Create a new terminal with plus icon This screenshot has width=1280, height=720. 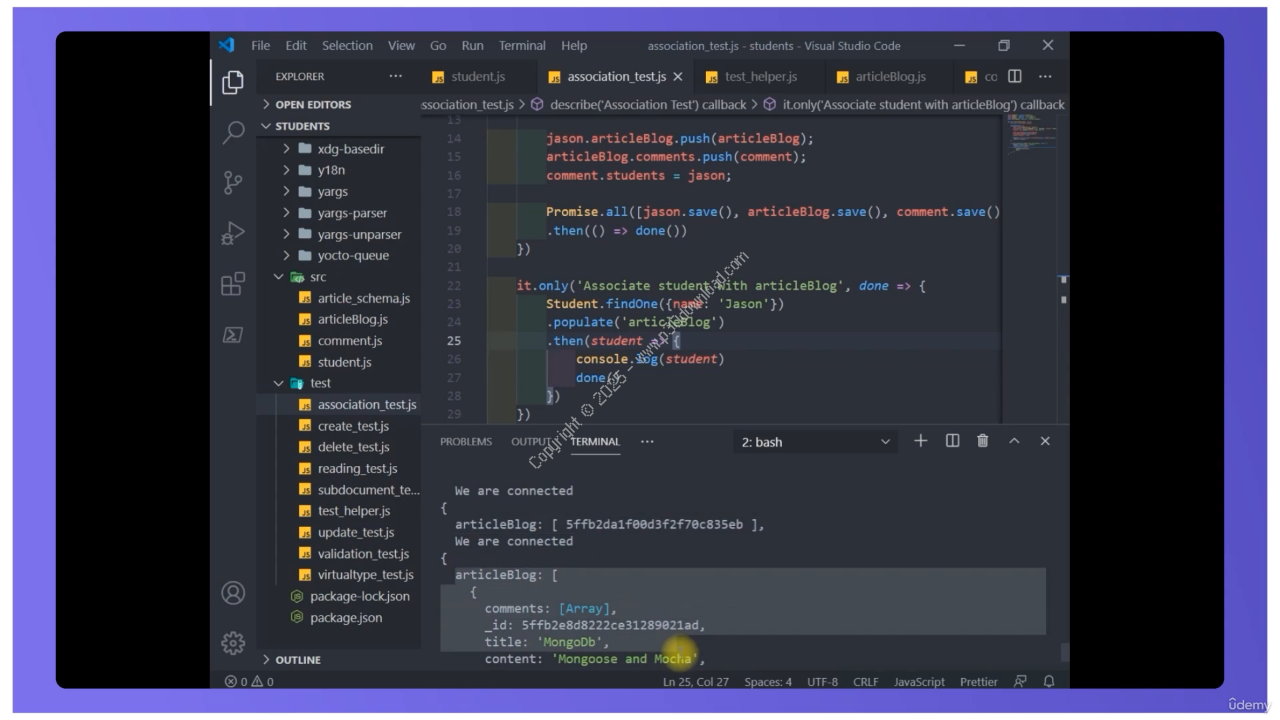[x=921, y=441]
